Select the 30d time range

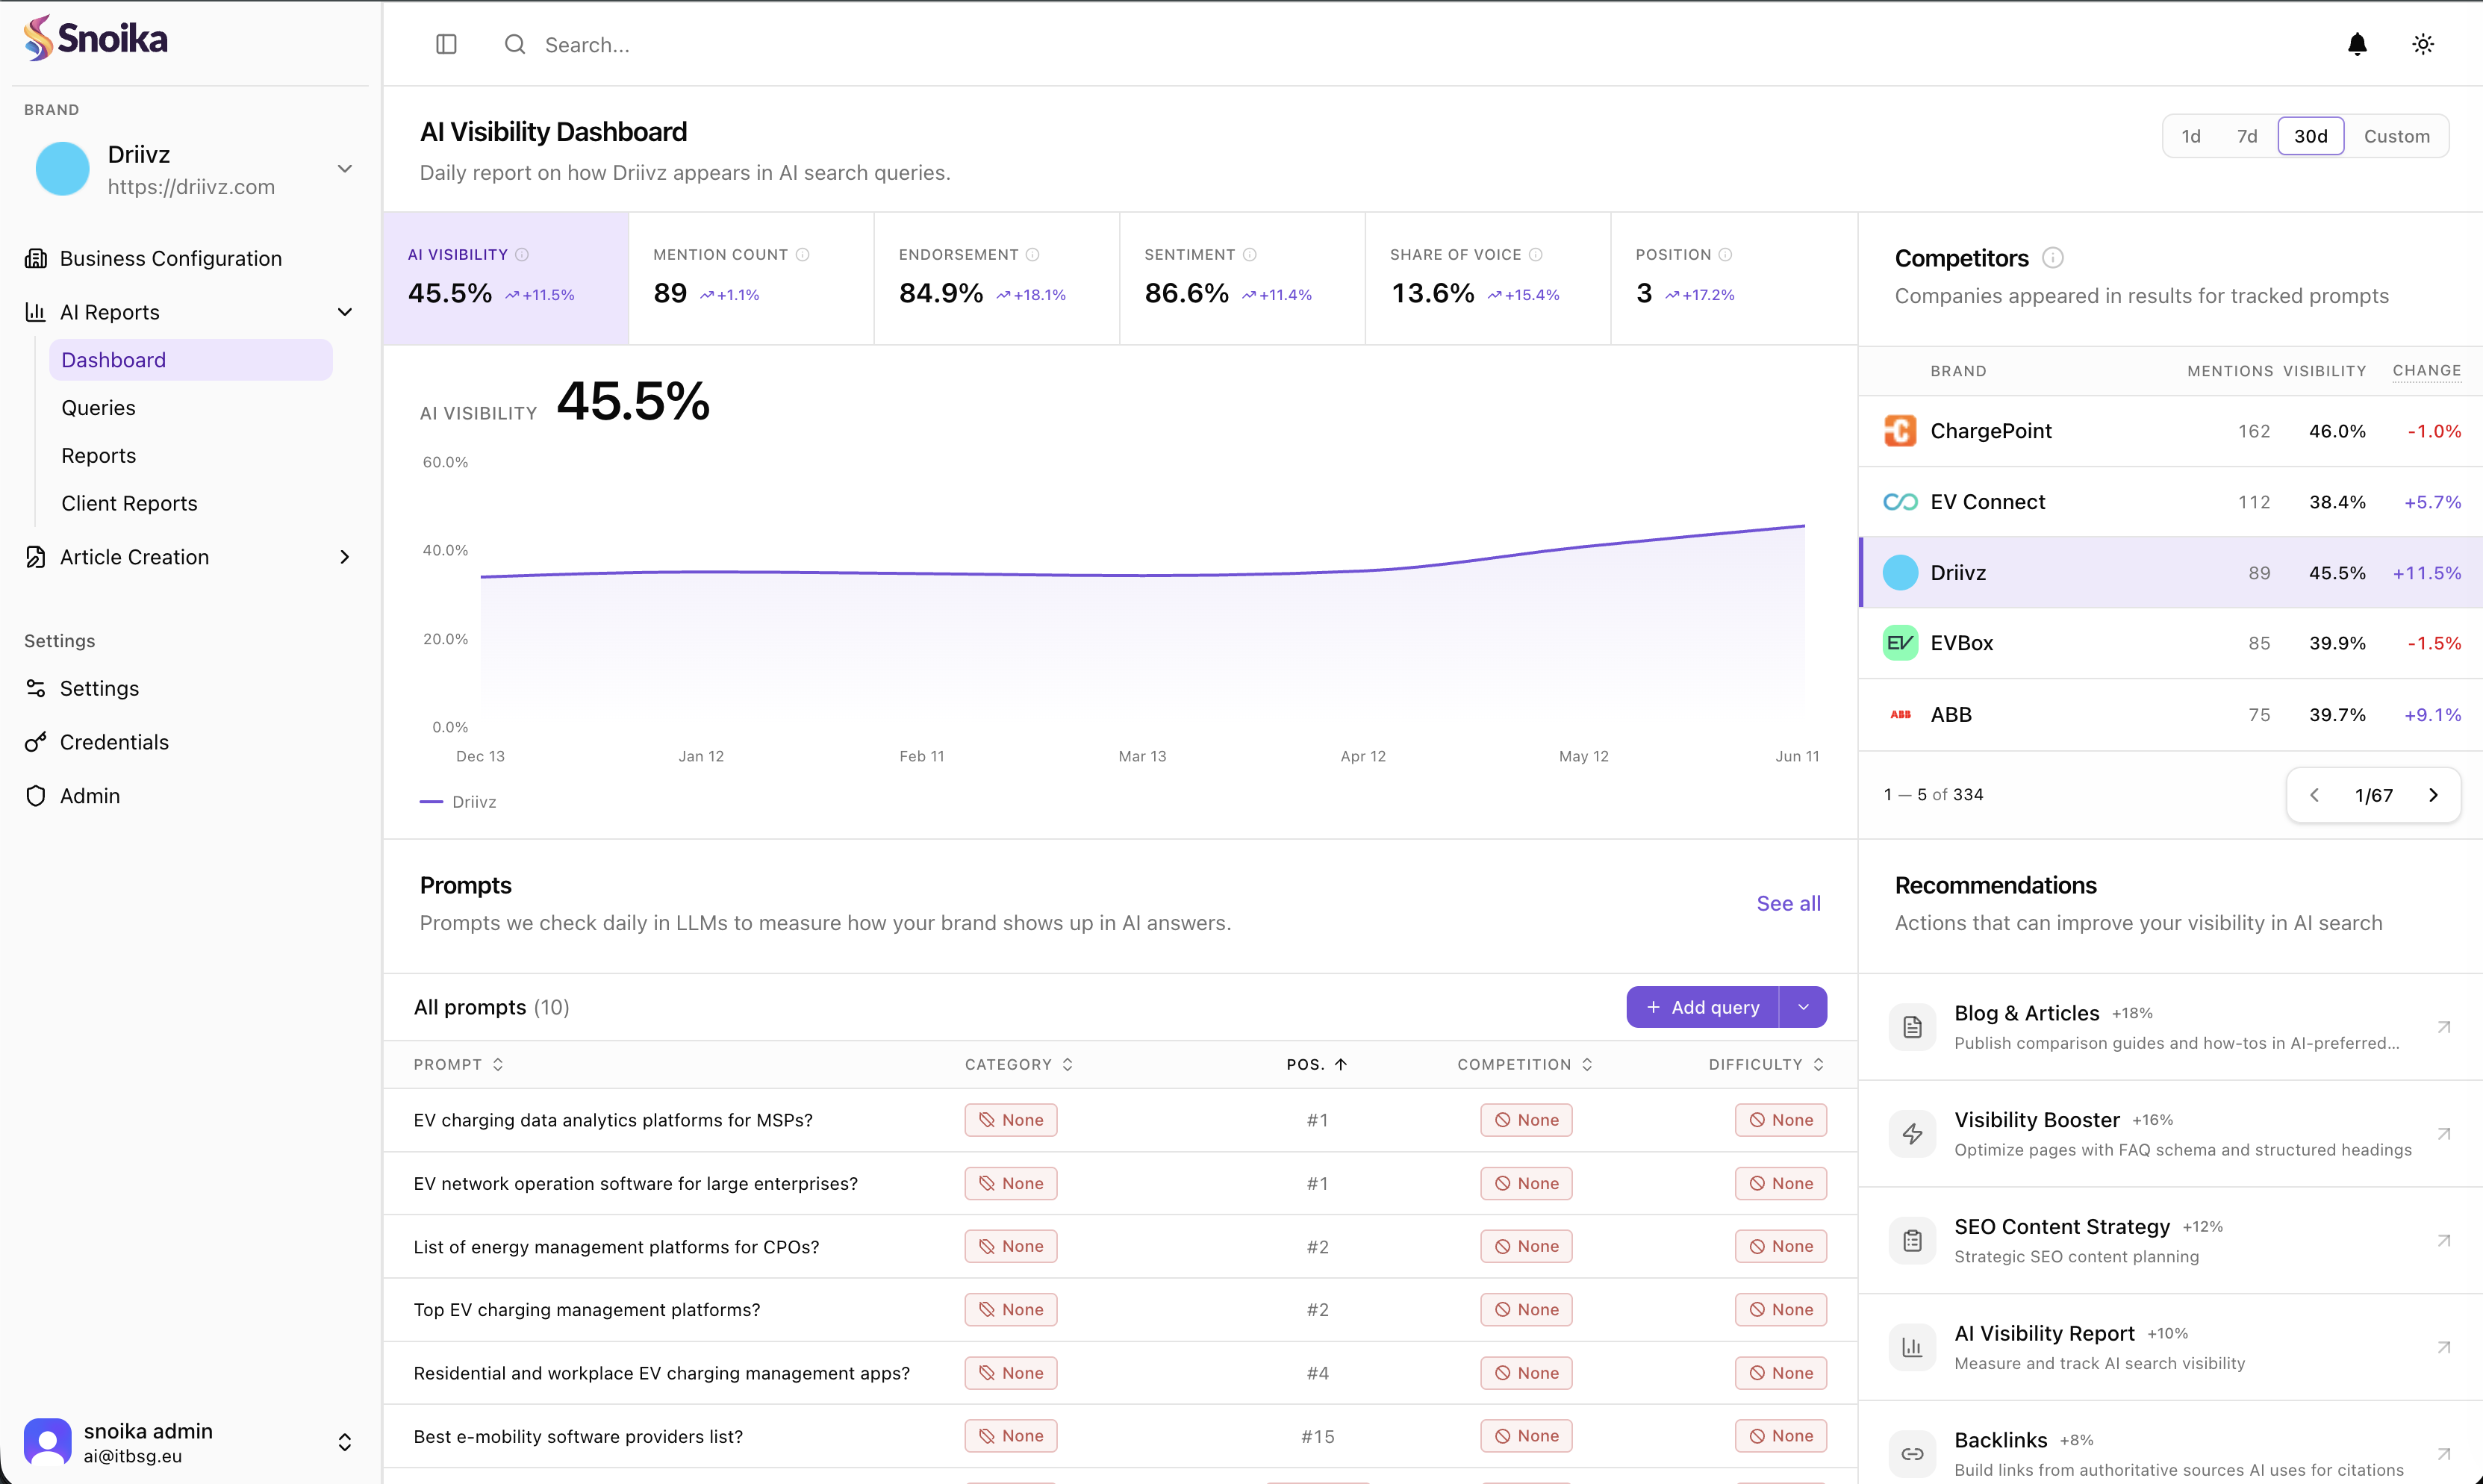(2310, 136)
